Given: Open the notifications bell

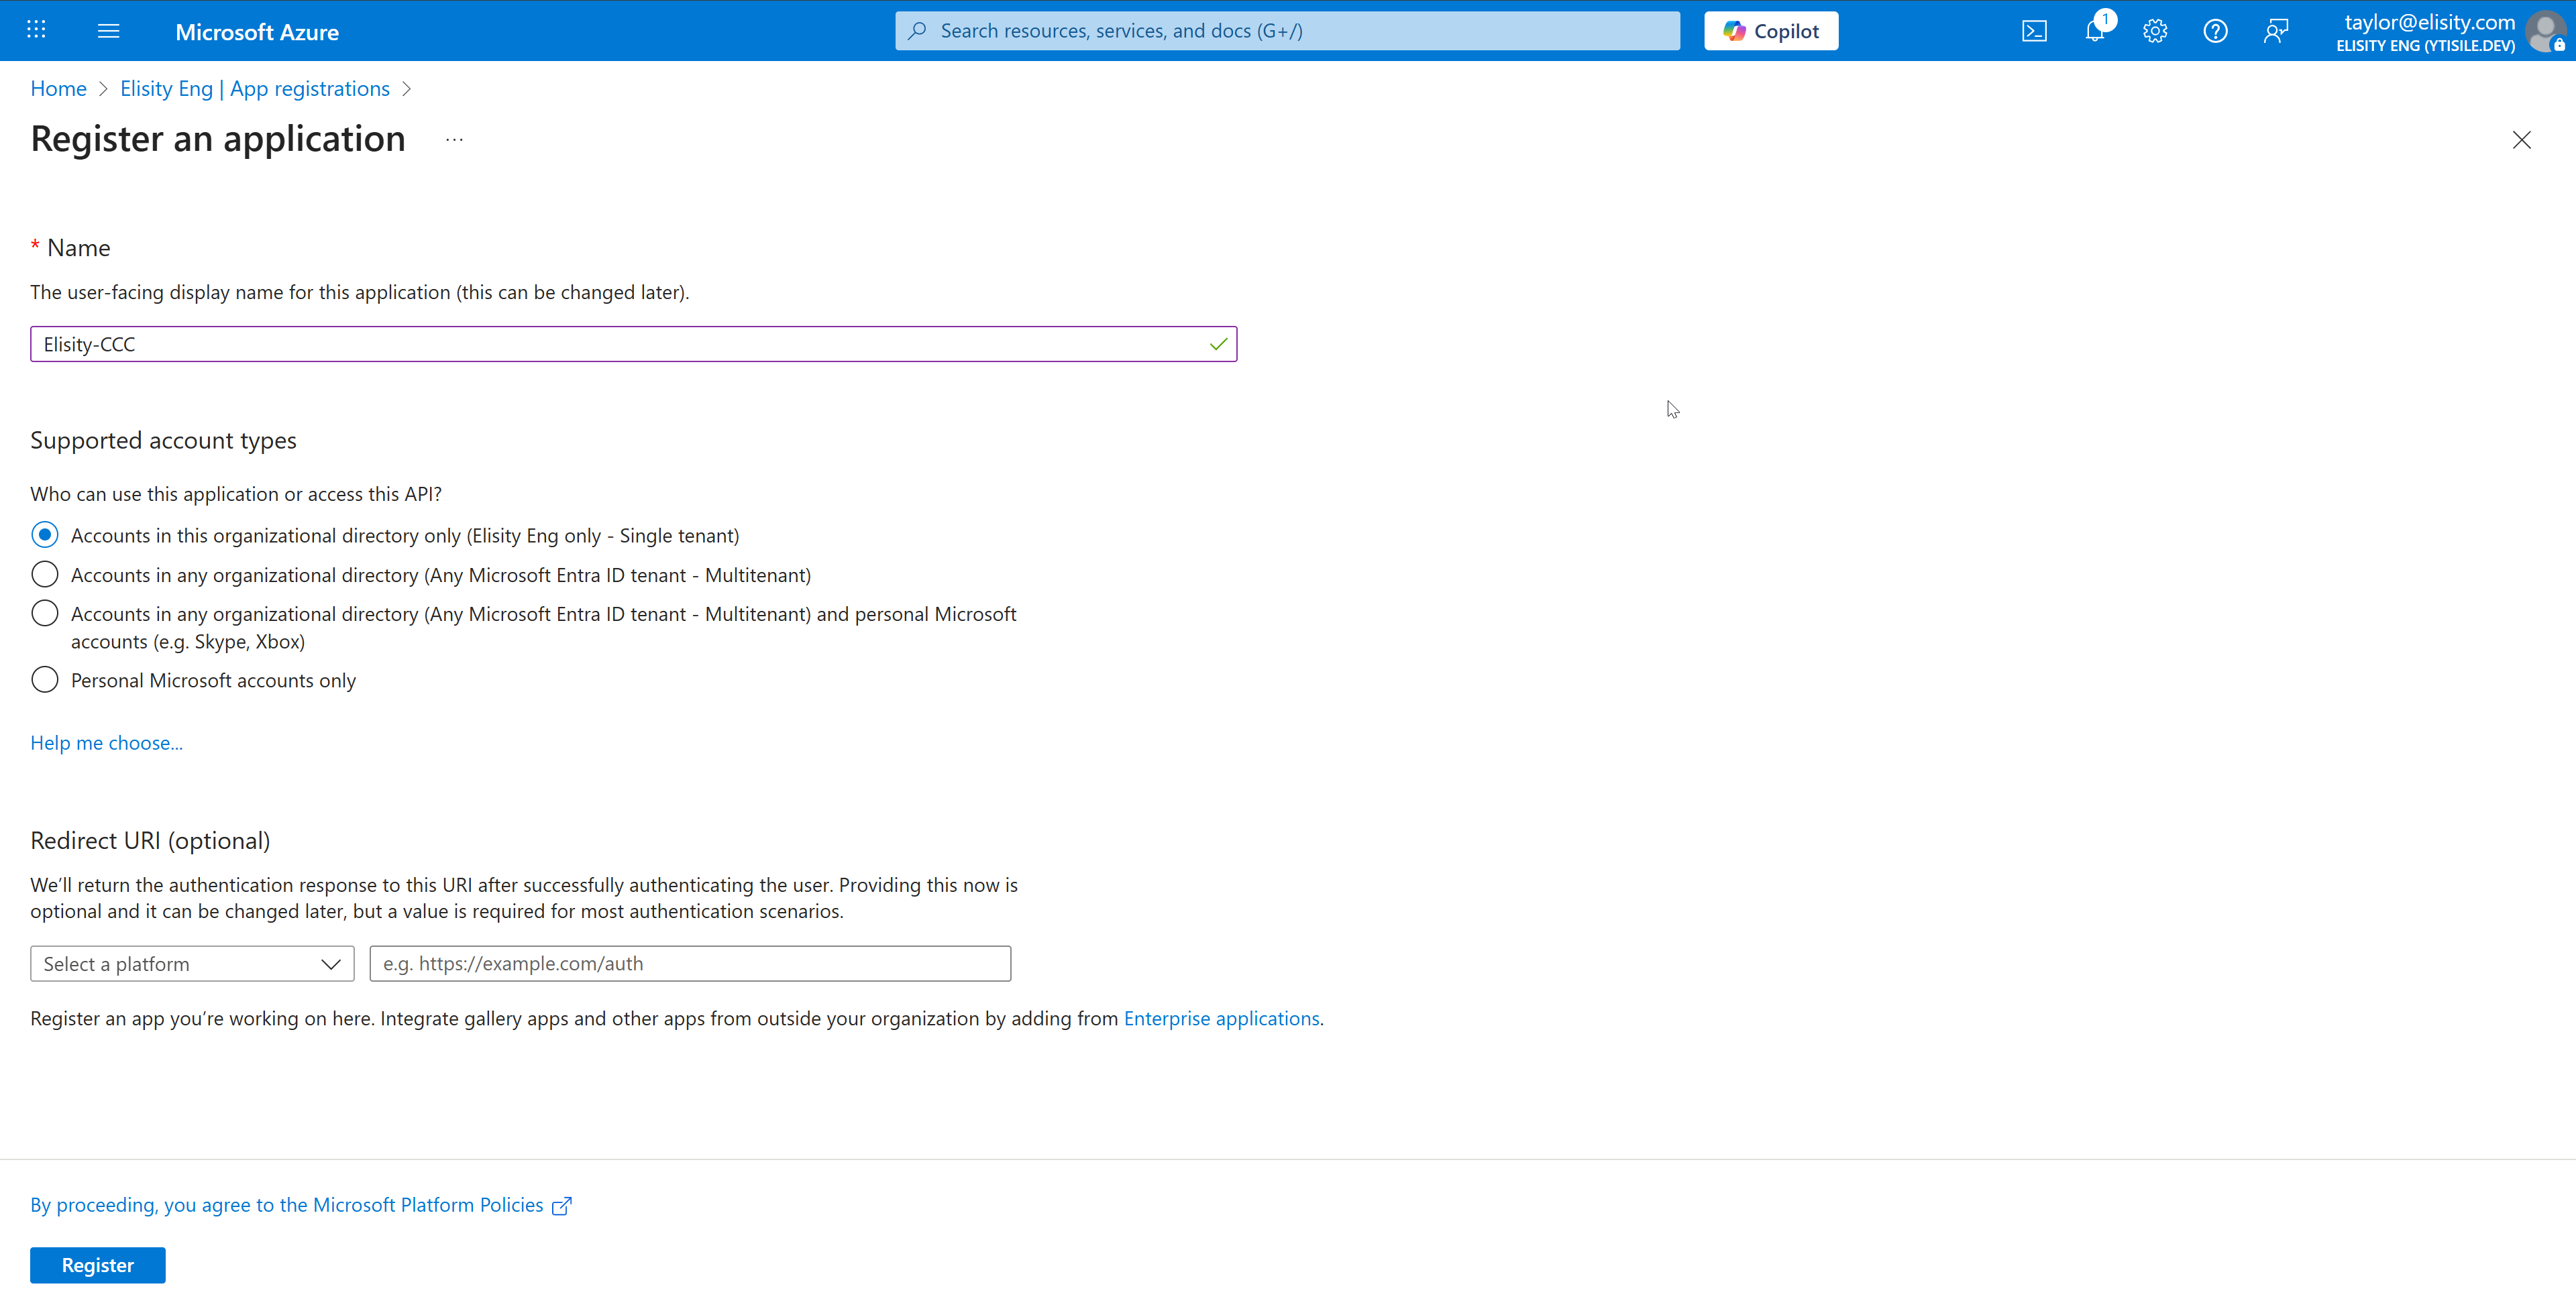Looking at the screenshot, I should pos(2094,31).
